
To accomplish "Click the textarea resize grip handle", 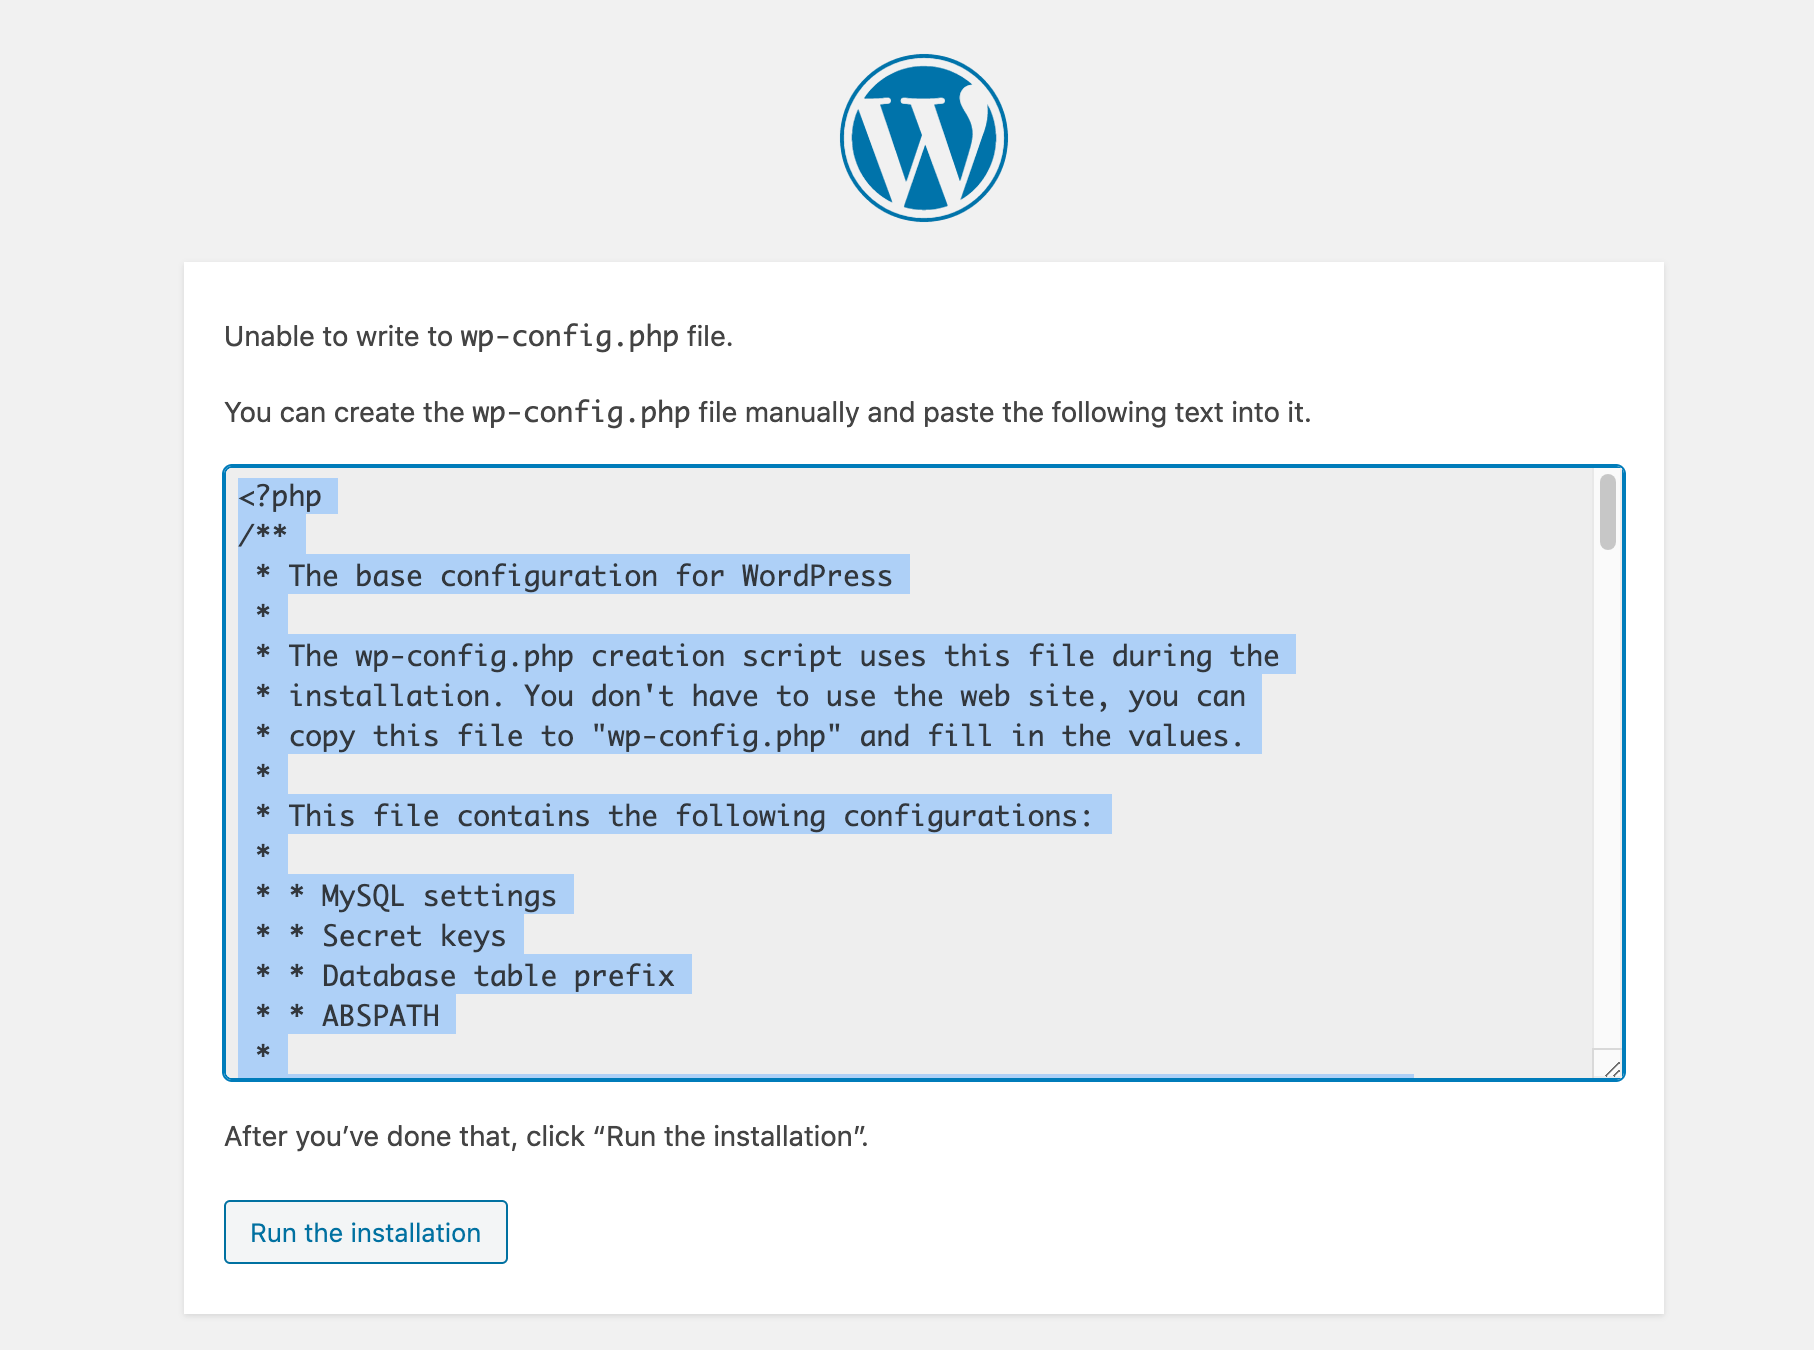I will point(1610,1070).
